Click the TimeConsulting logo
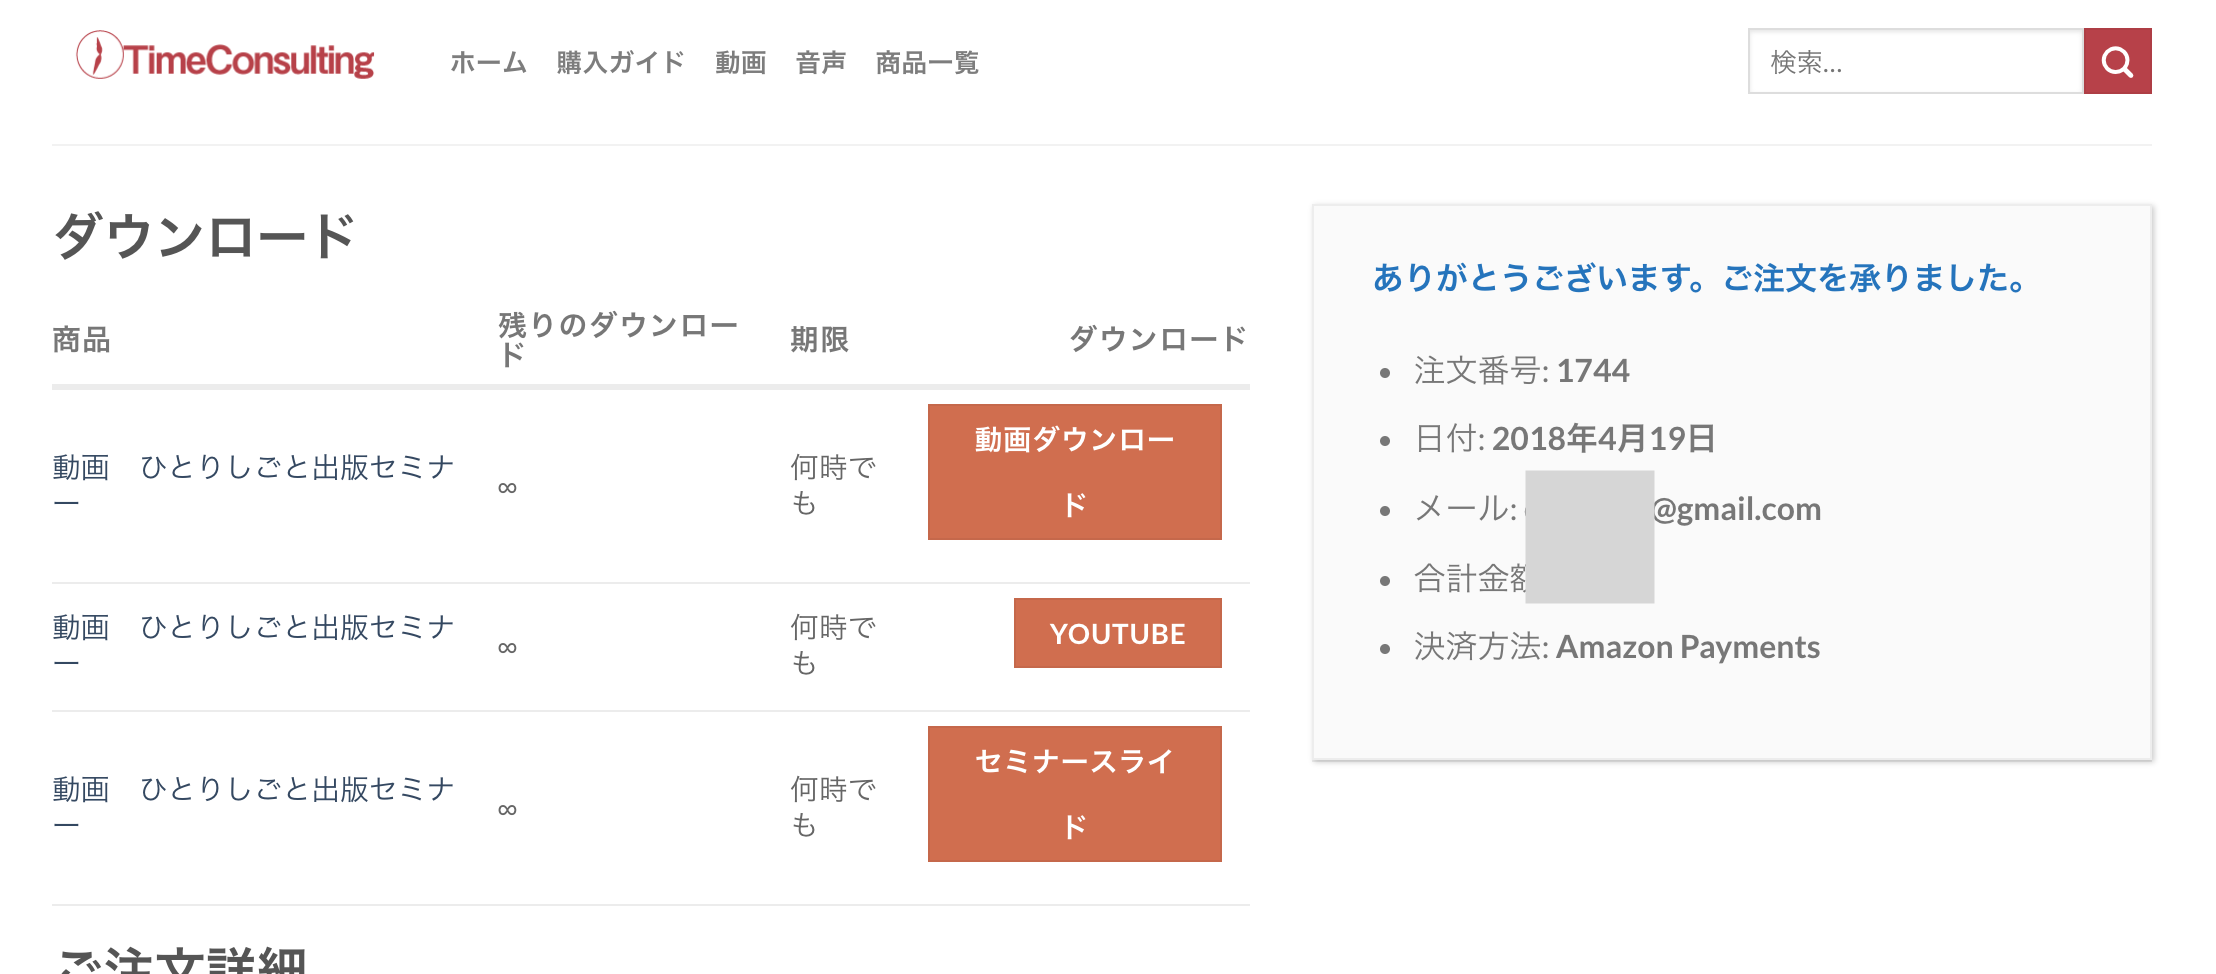Screen dimensions: 2216x974 point(226,58)
